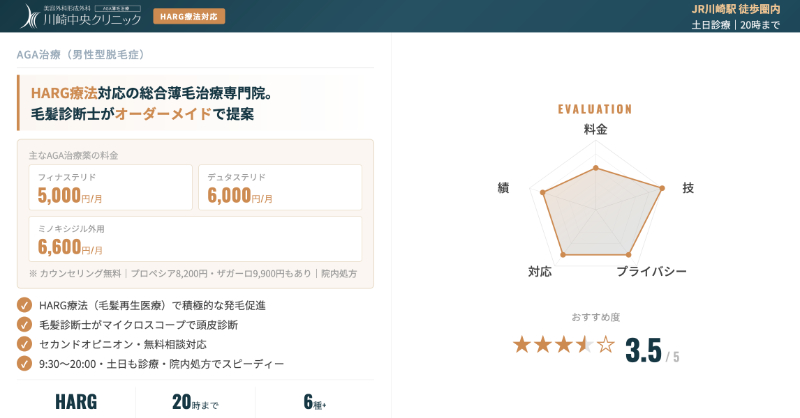Click the empty fifth rating star
The width and height of the screenshot is (800, 418).
click(x=606, y=345)
